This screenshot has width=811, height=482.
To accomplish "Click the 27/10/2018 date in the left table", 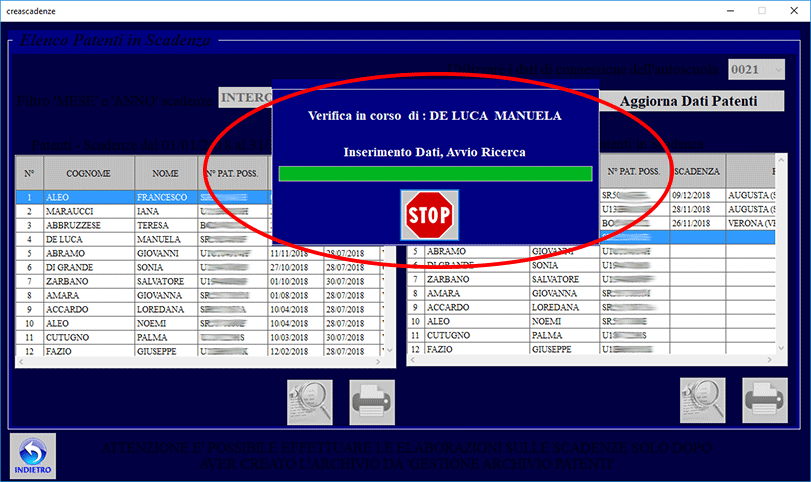I will point(289,267).
